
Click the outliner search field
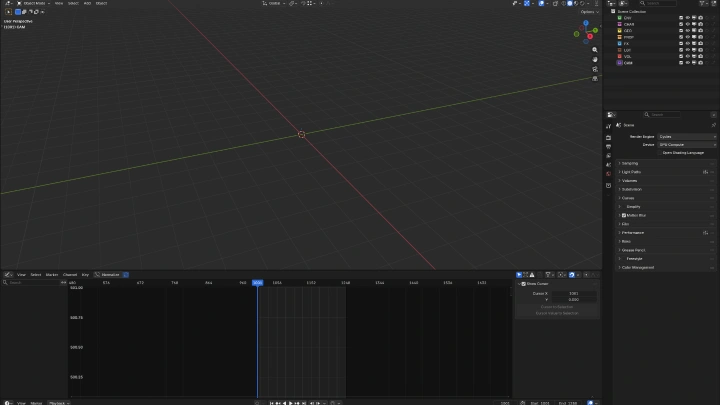658,3
